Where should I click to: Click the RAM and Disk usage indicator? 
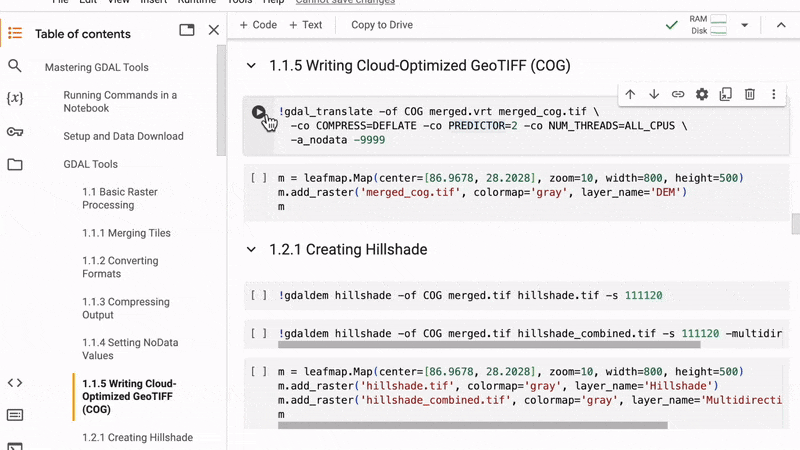[x=708, y=25]
